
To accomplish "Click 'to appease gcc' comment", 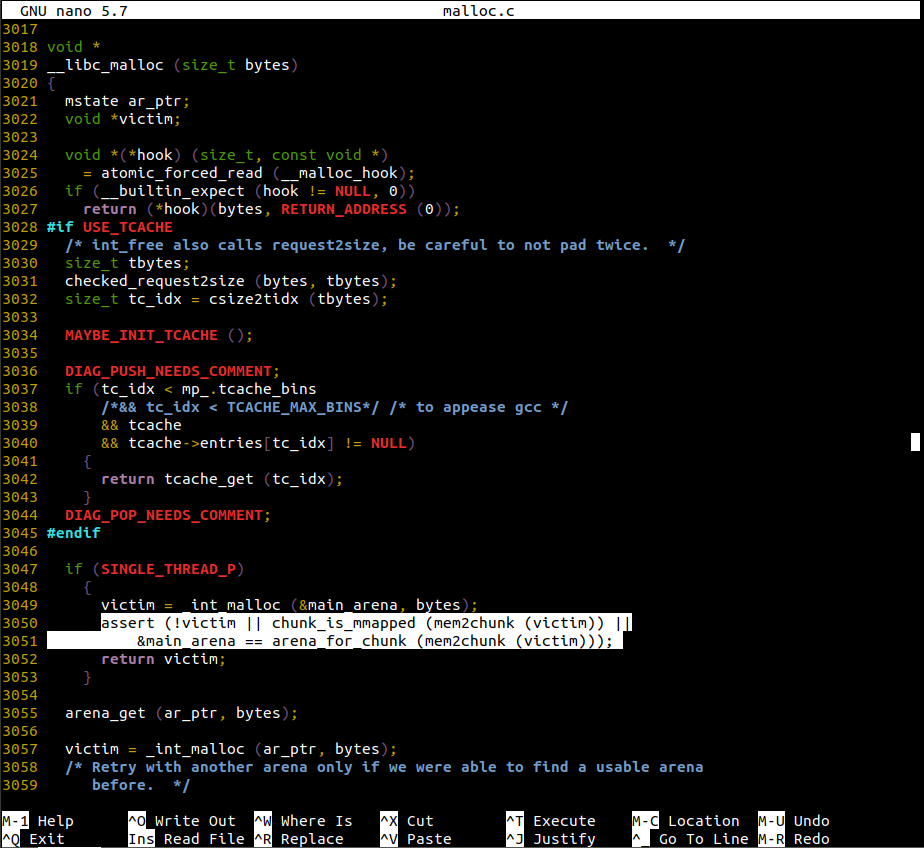I will (x=478, y=407).
